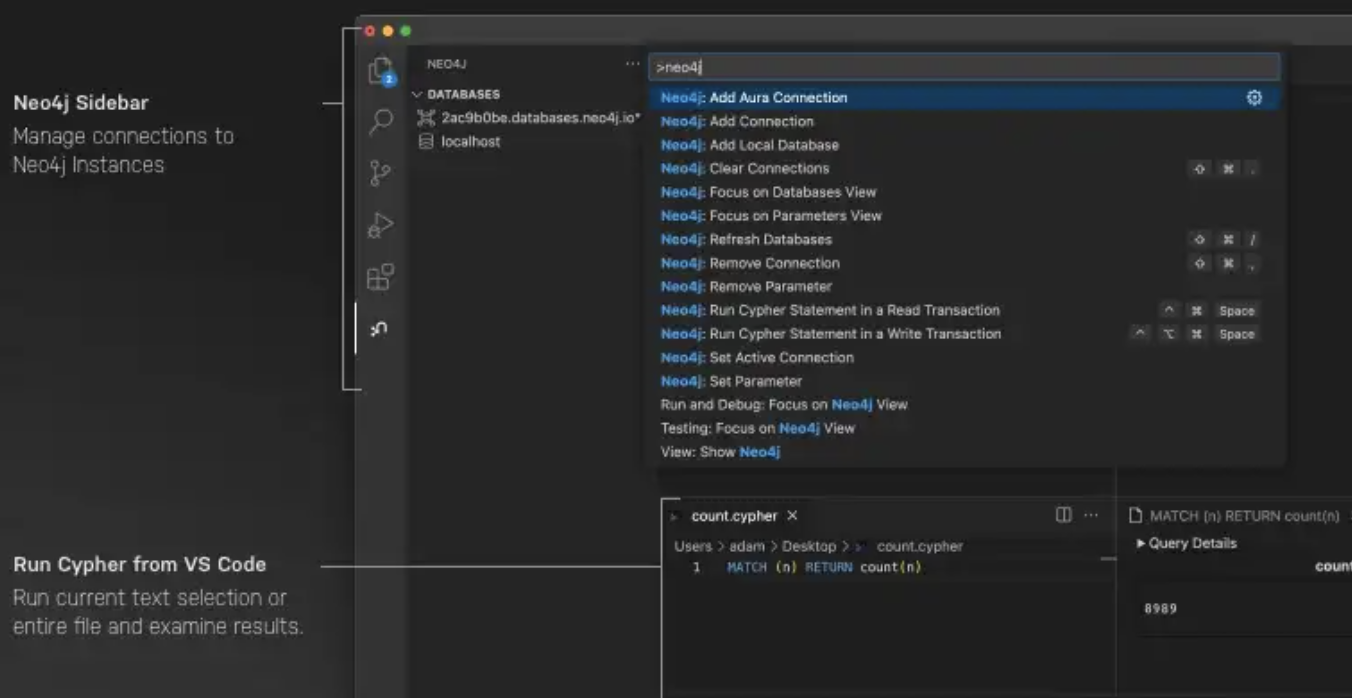
Task: Select Neo4j: Add Connection command
Action: pos(965,121)
